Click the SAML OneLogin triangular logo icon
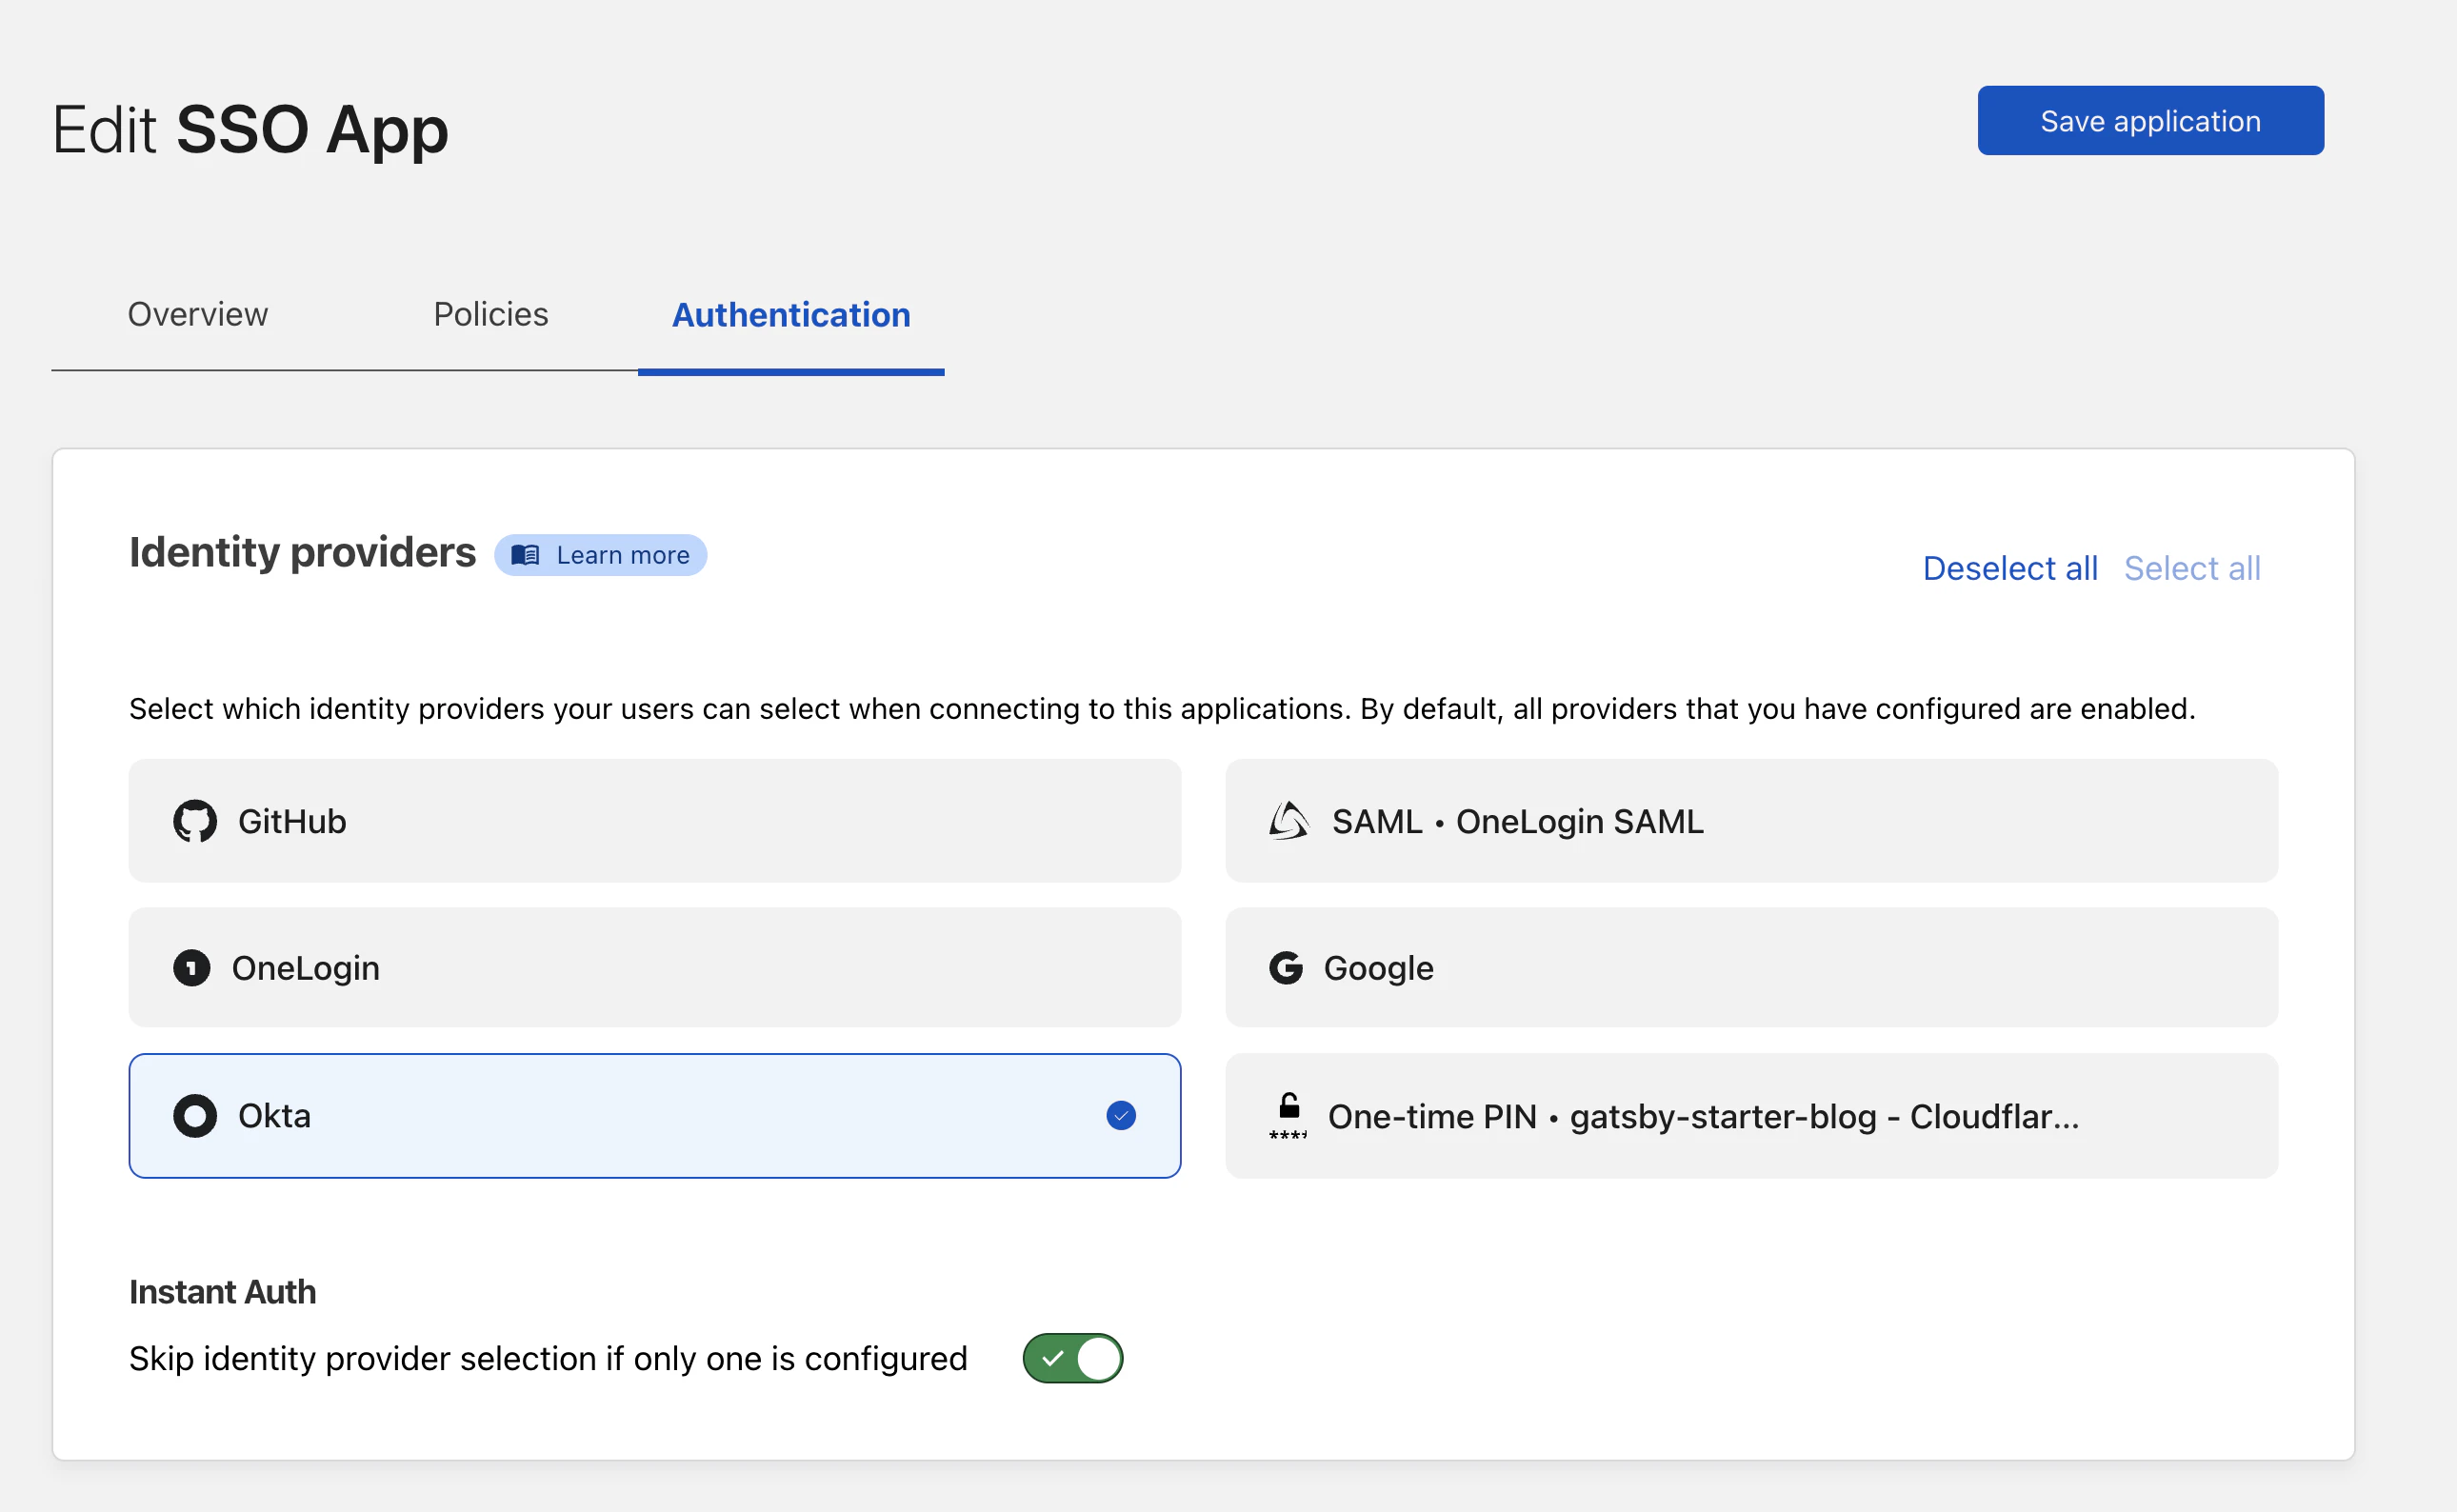This screenshot has height=1512, width=2457. tap(1289, 821)
